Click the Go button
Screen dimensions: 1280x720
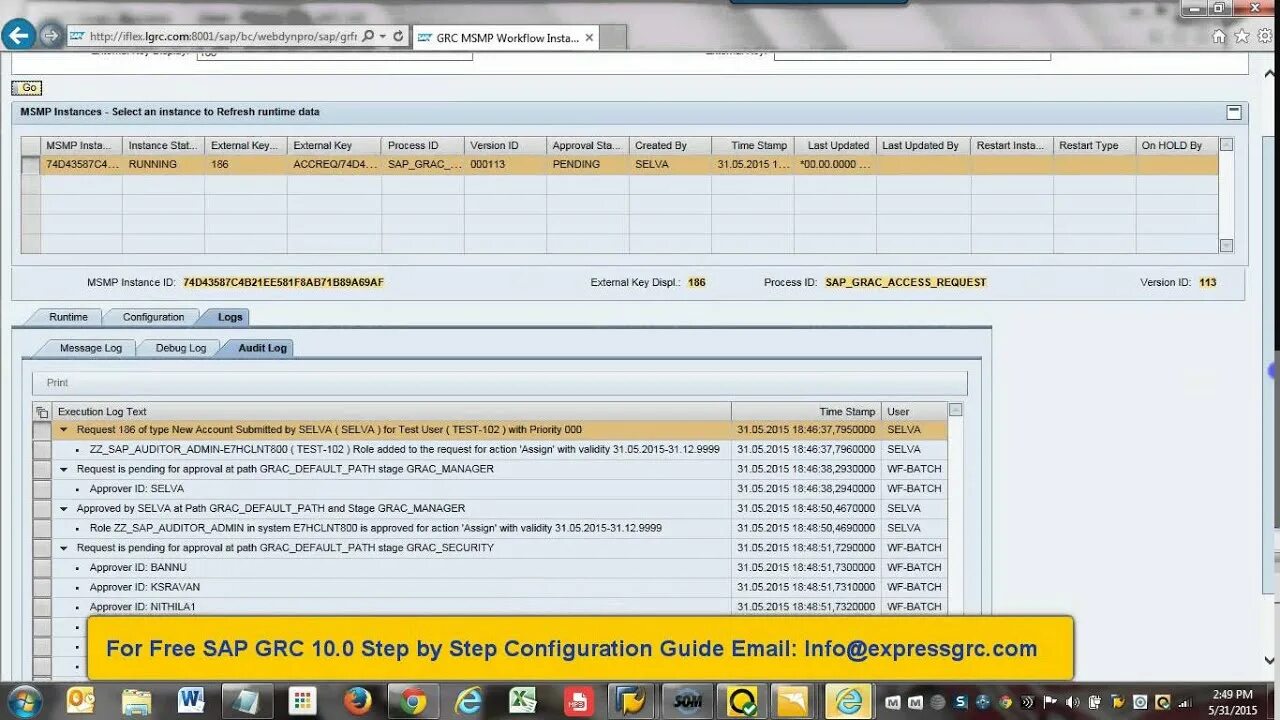point(27,88)
